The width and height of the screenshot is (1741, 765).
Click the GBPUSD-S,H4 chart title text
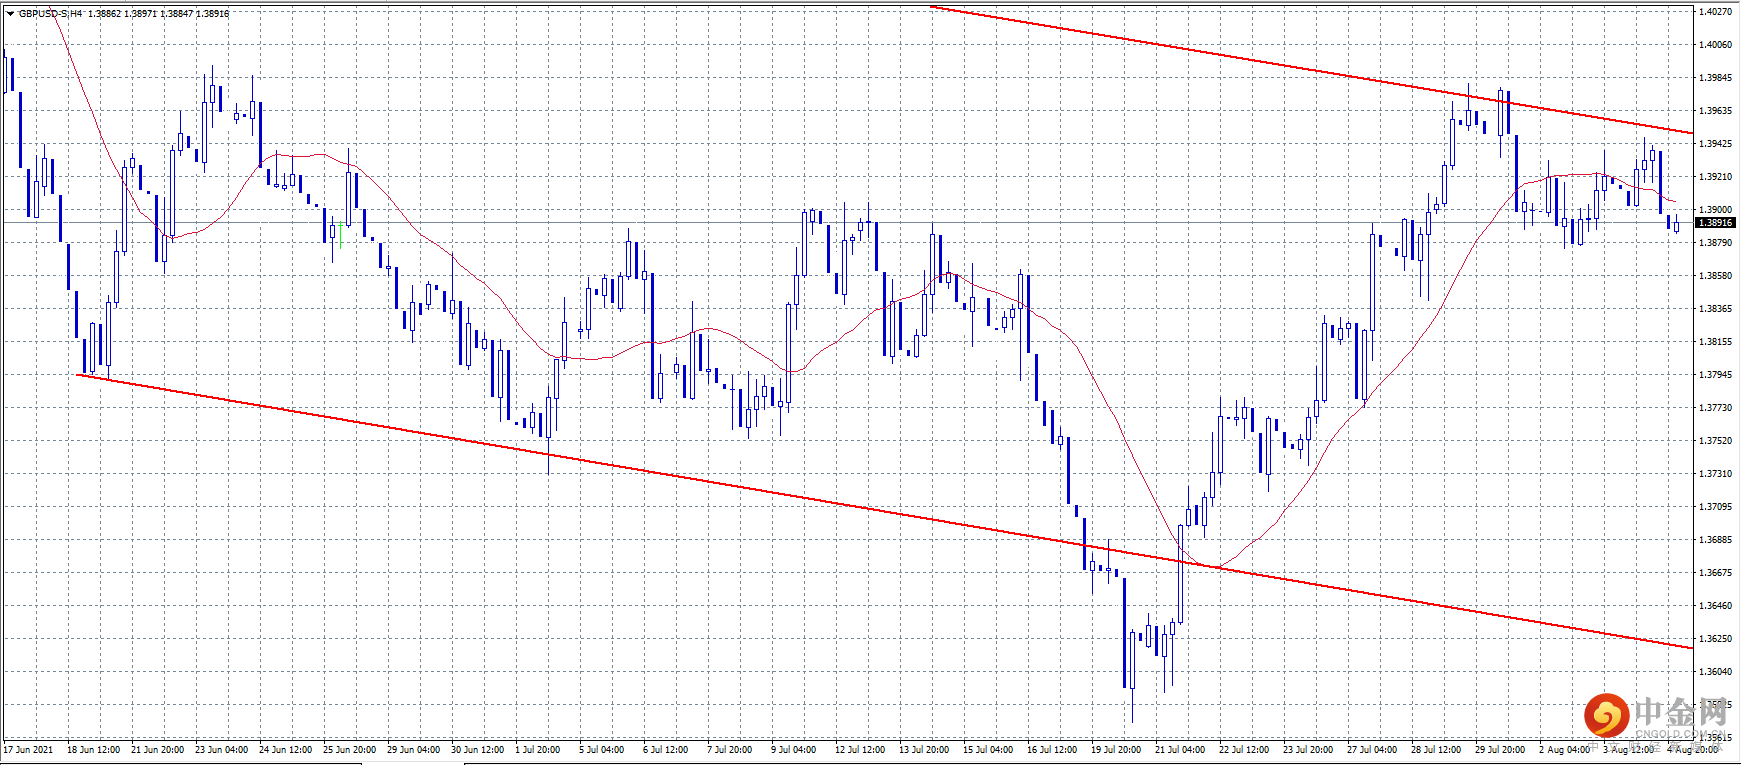point(51,13)
